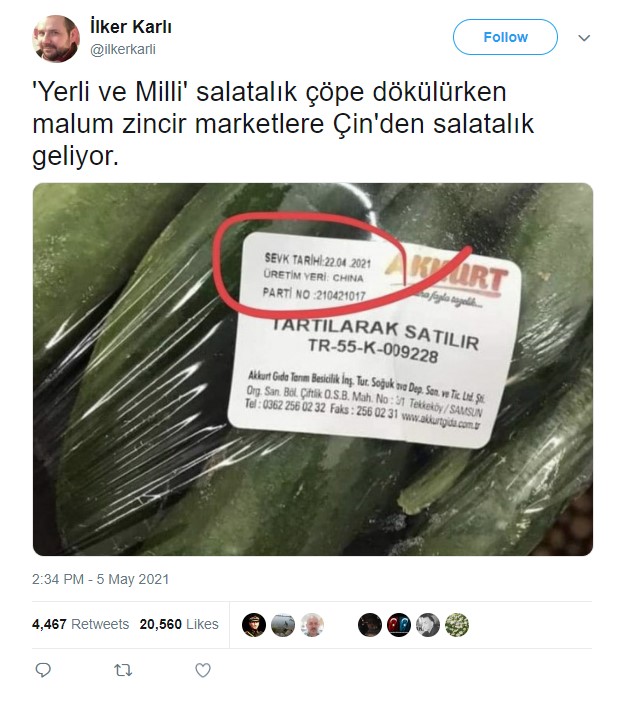
Task: View the 20,560 Likes list
Action: click(x=179, y=624)
